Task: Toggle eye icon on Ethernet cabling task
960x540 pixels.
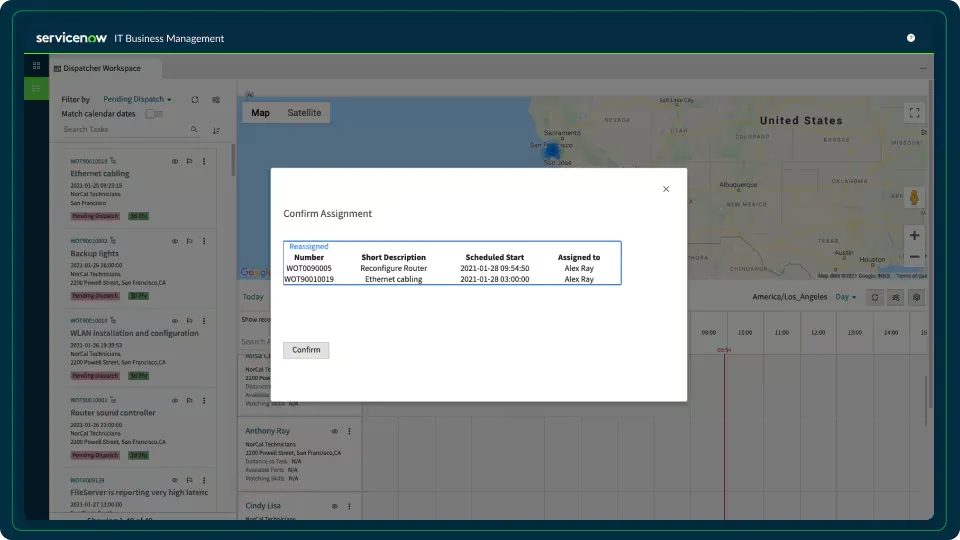Action: click(x=174, y=161)
